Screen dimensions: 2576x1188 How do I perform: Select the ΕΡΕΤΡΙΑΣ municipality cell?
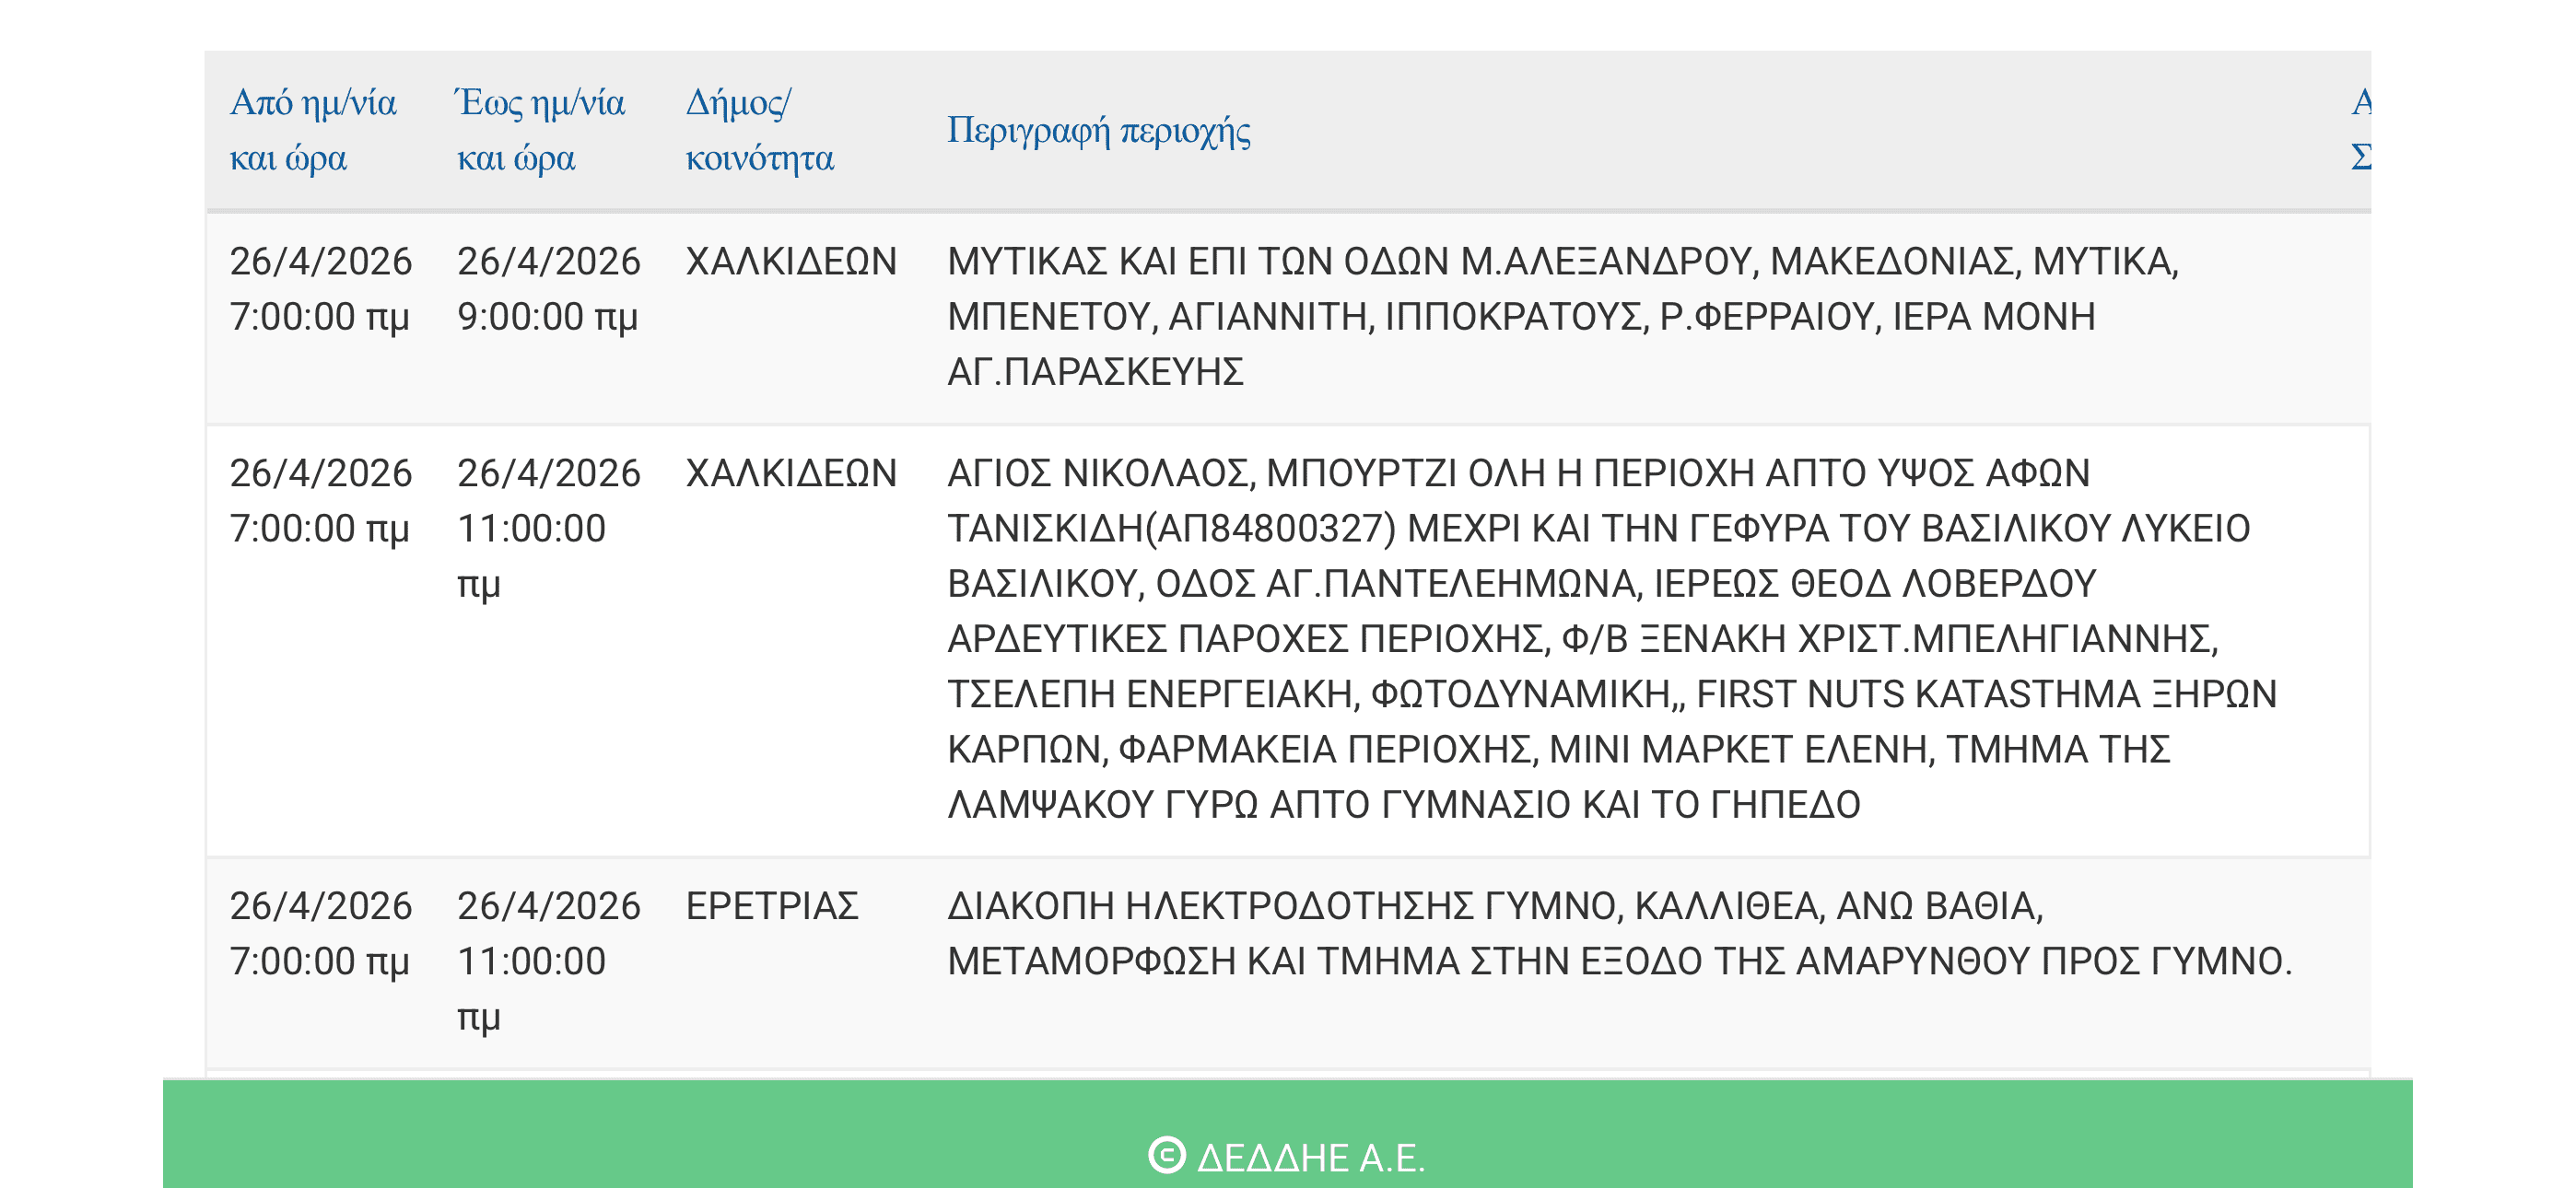(x=772, y=906)
